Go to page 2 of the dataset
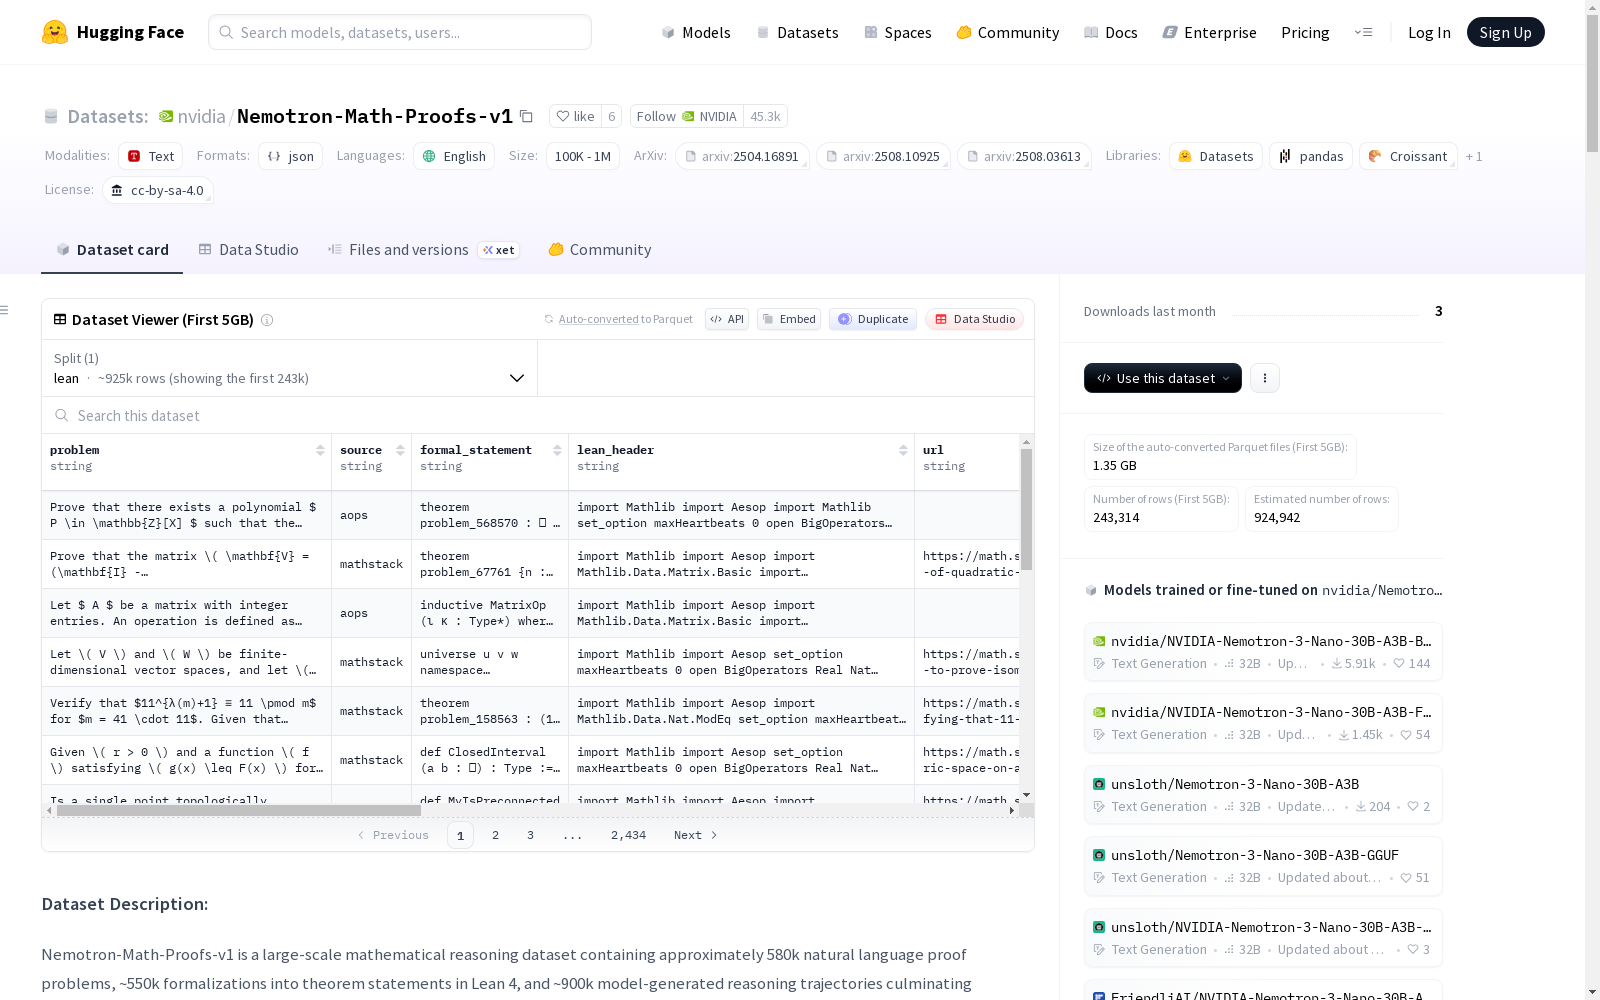The height and width of the screenshot is (1000, 1600). click(495, 835)
